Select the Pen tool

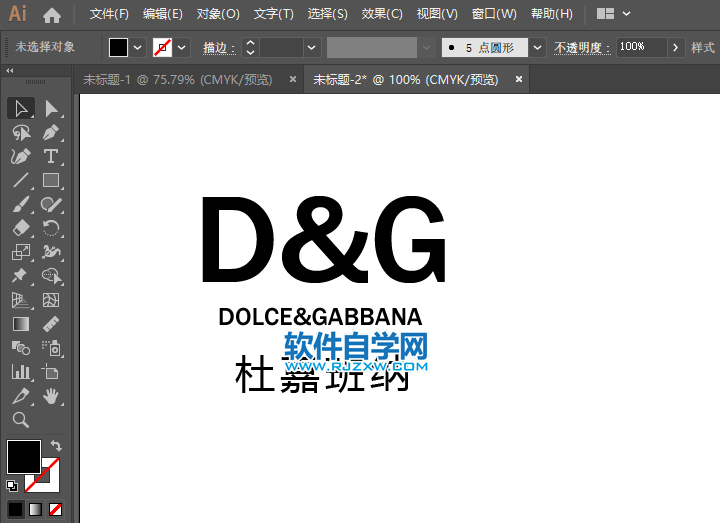click(x=51, y=133)
